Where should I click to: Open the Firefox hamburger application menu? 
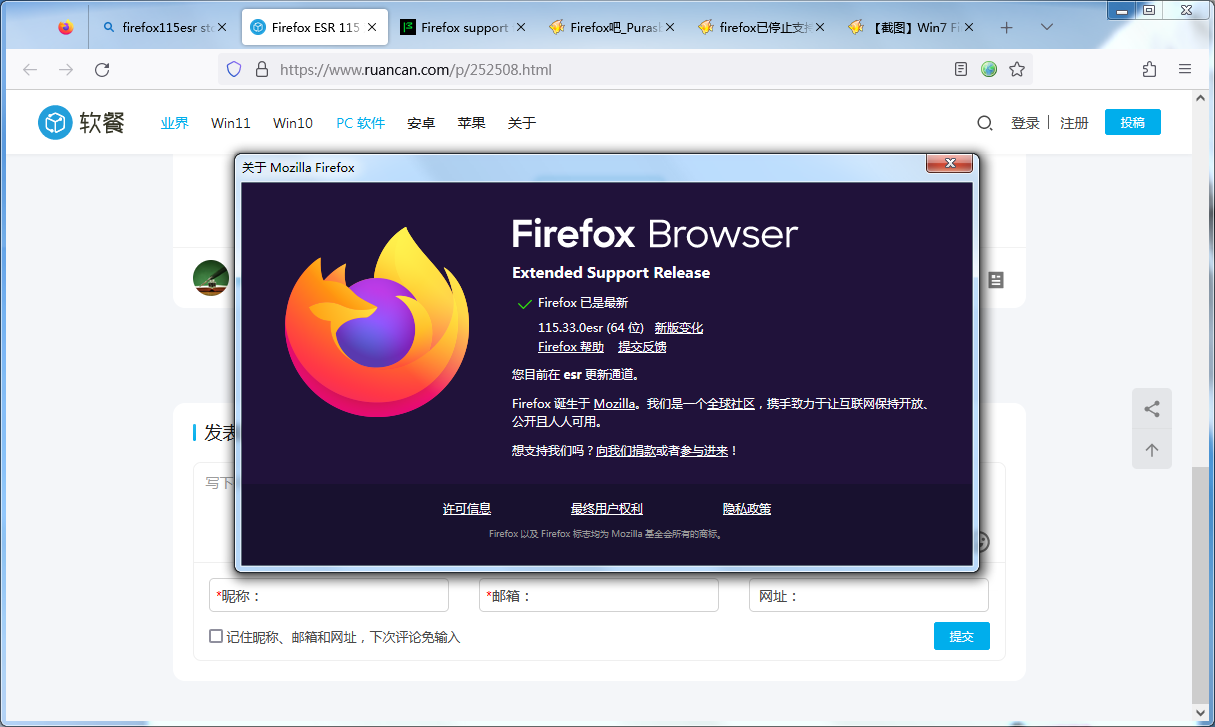click(x=1185, y=69)
